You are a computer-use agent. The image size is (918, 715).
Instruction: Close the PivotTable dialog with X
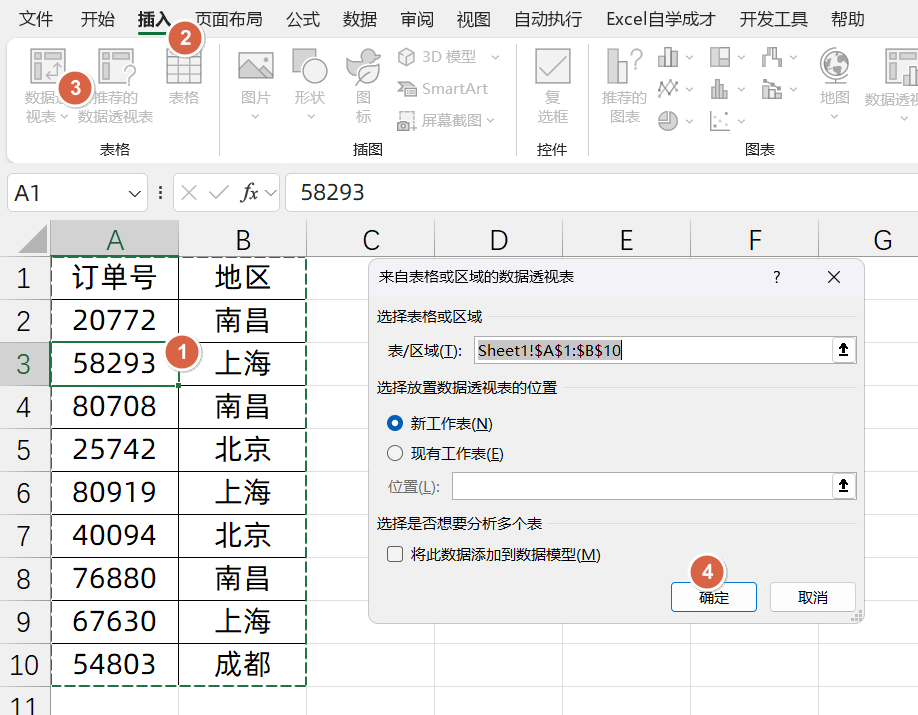pyautogui.click(x=834, y=277)
